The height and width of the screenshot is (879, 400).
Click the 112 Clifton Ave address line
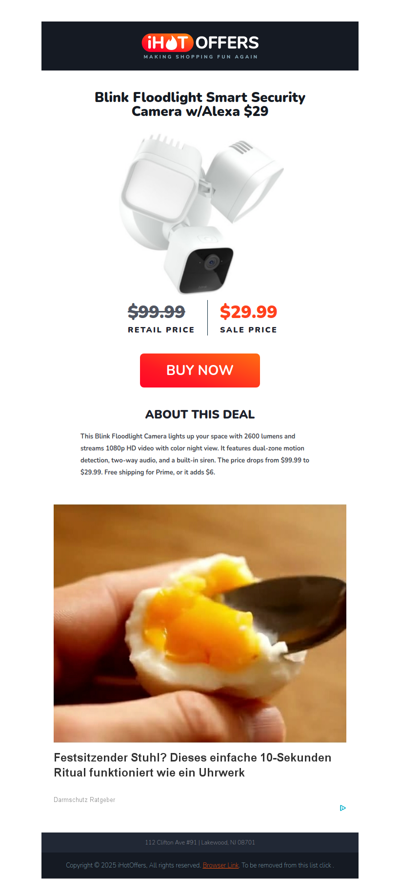click(200, 842)
